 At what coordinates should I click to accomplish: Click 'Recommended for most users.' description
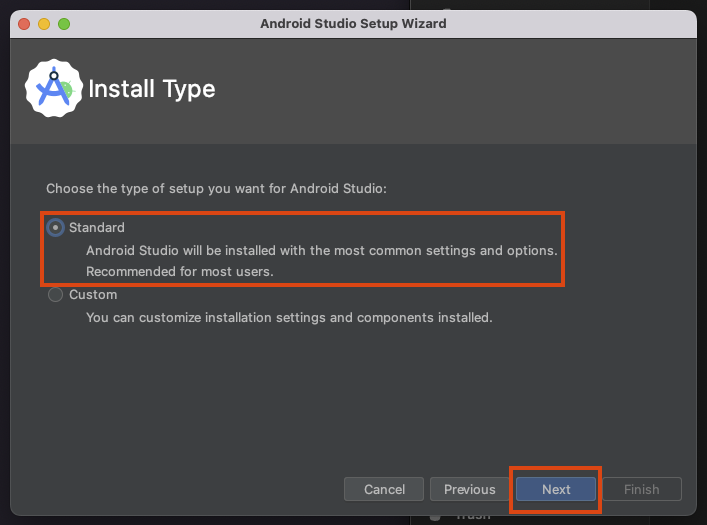(x=180, y=272)
